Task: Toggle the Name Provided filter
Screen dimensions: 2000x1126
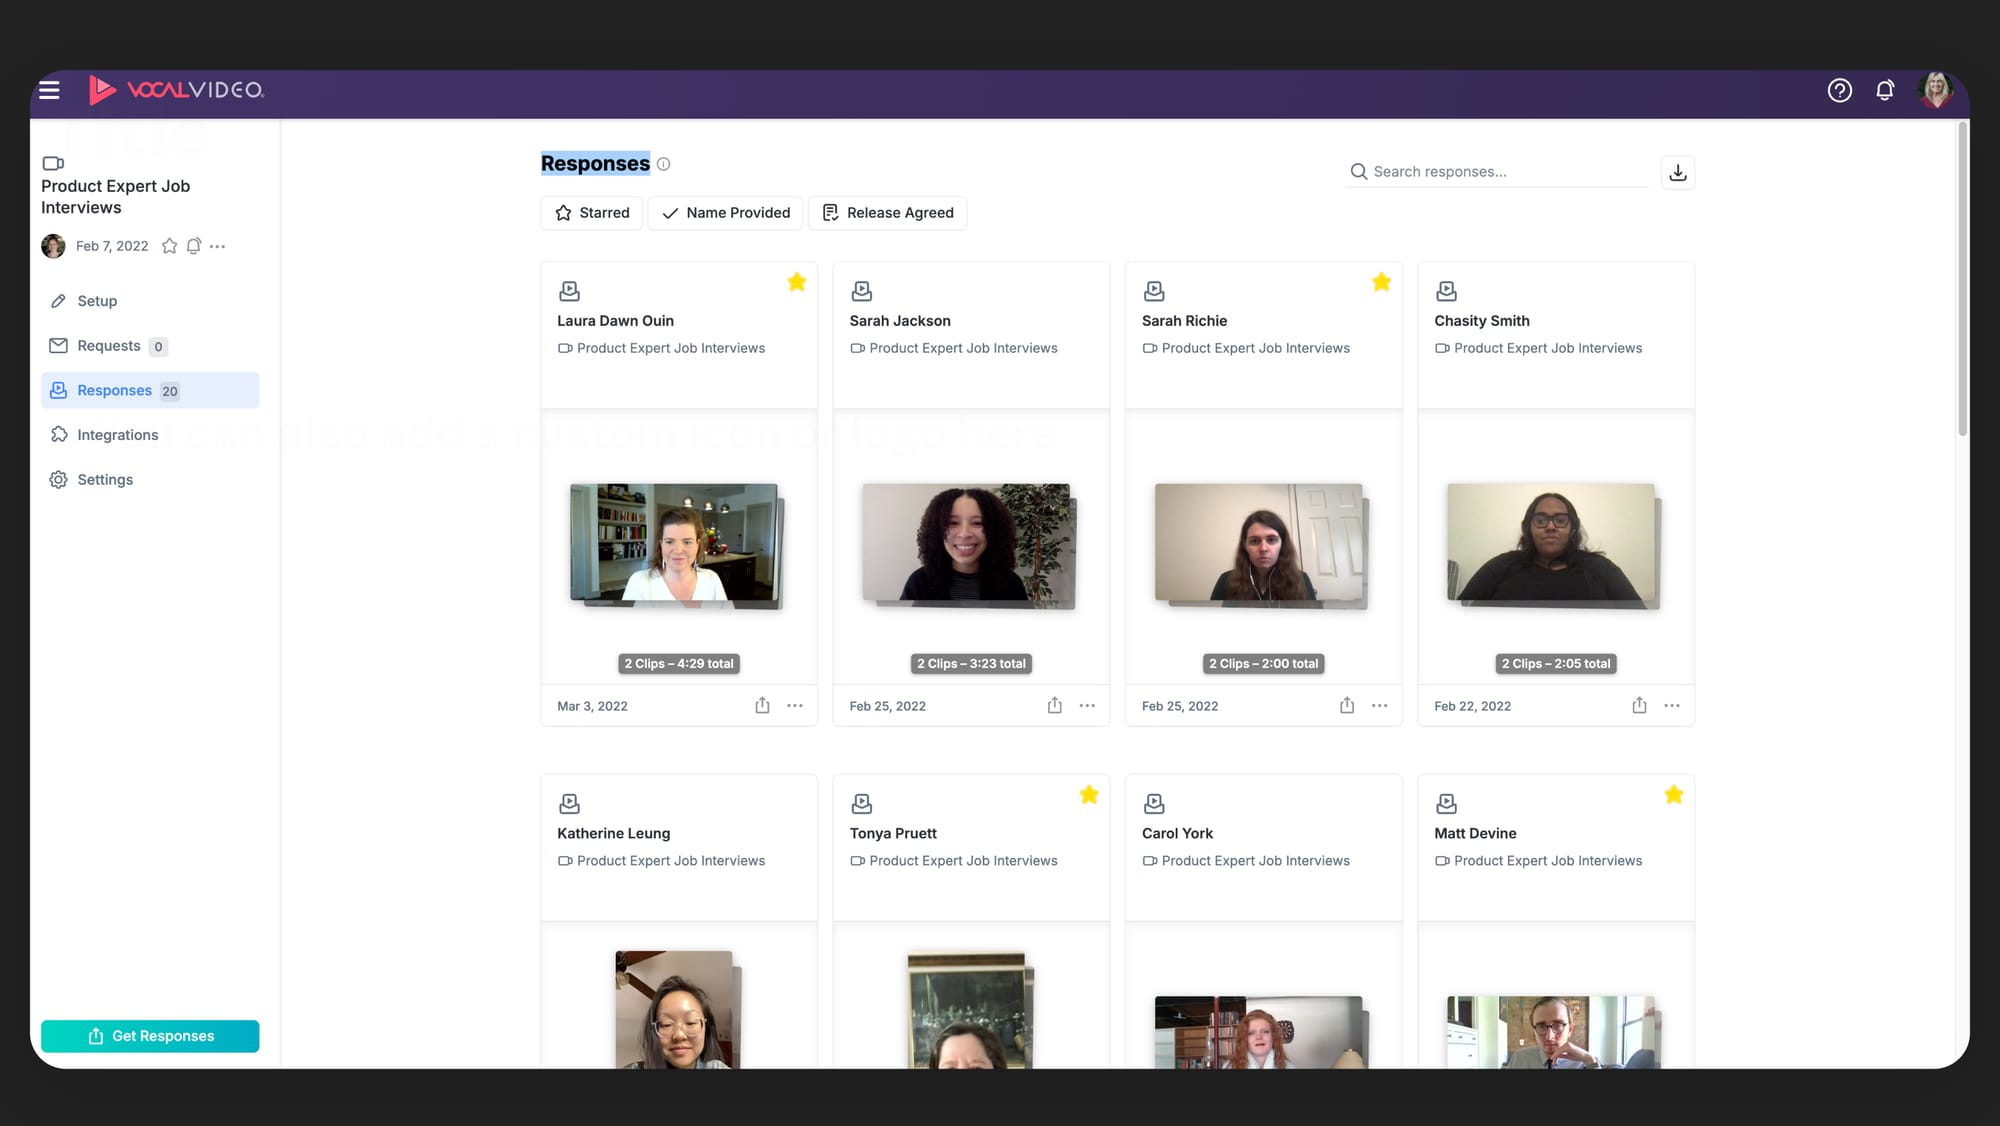Action: pos(725,213)
